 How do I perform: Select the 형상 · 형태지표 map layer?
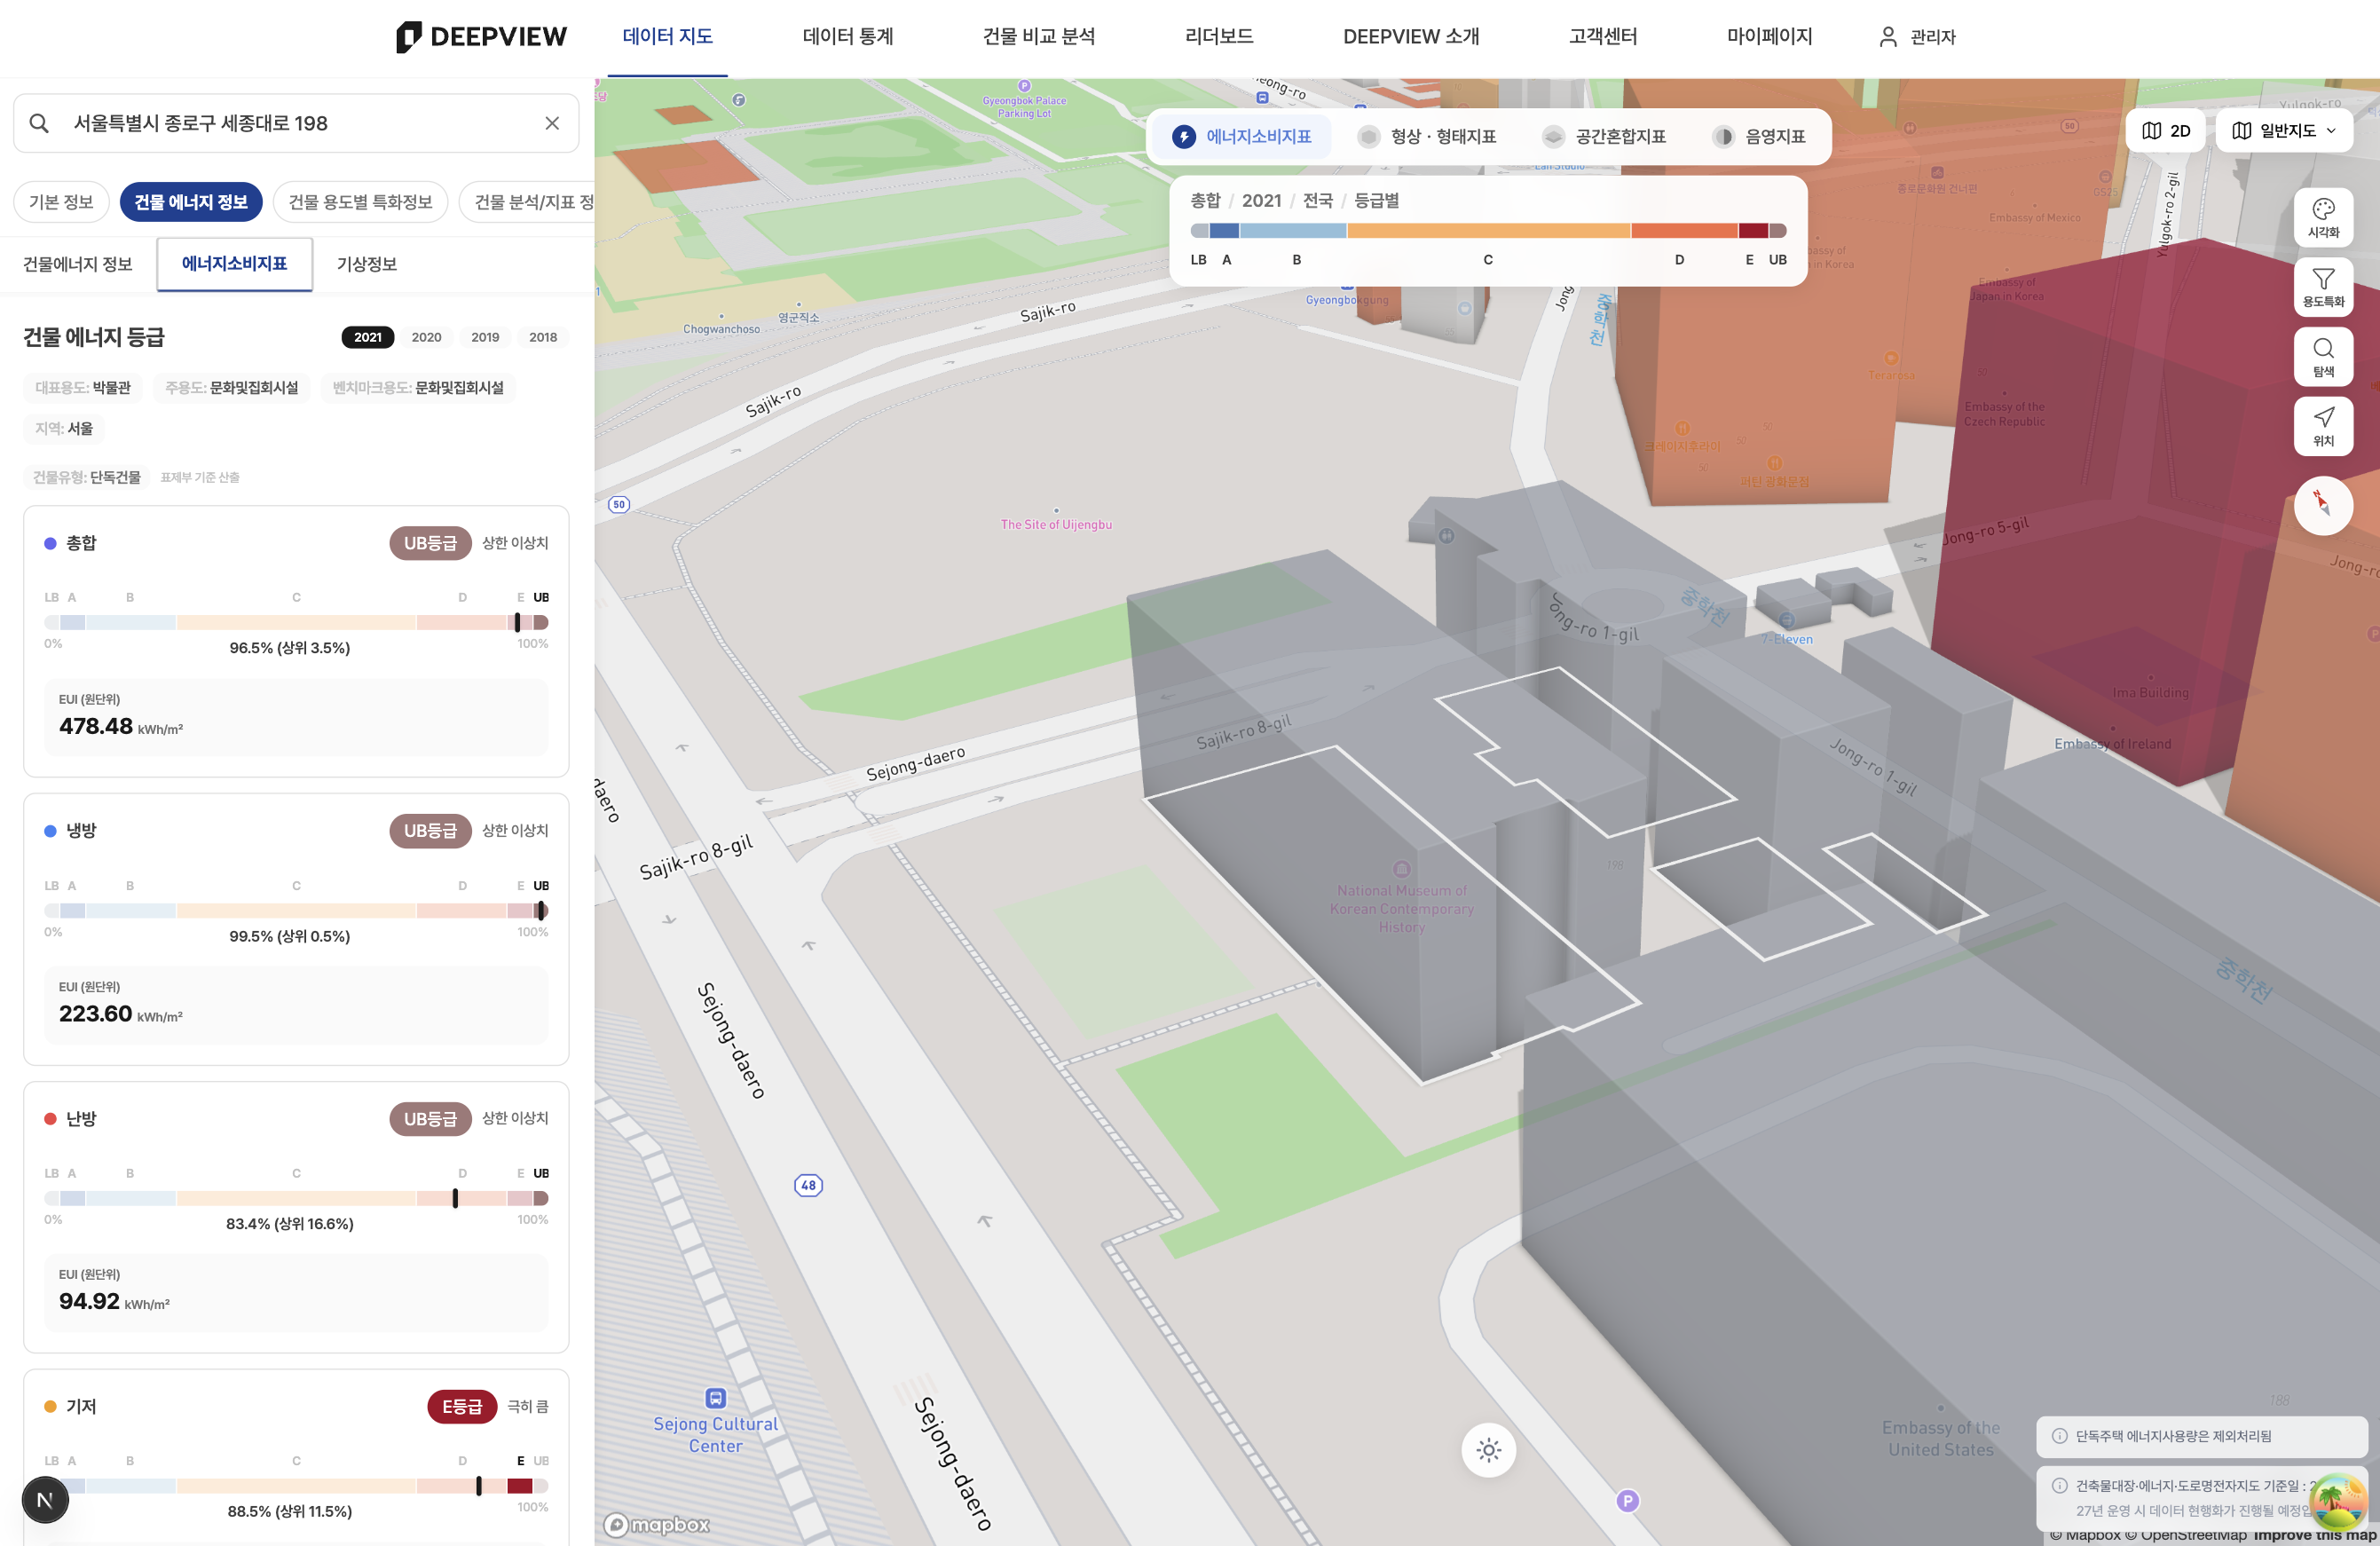1426,137
